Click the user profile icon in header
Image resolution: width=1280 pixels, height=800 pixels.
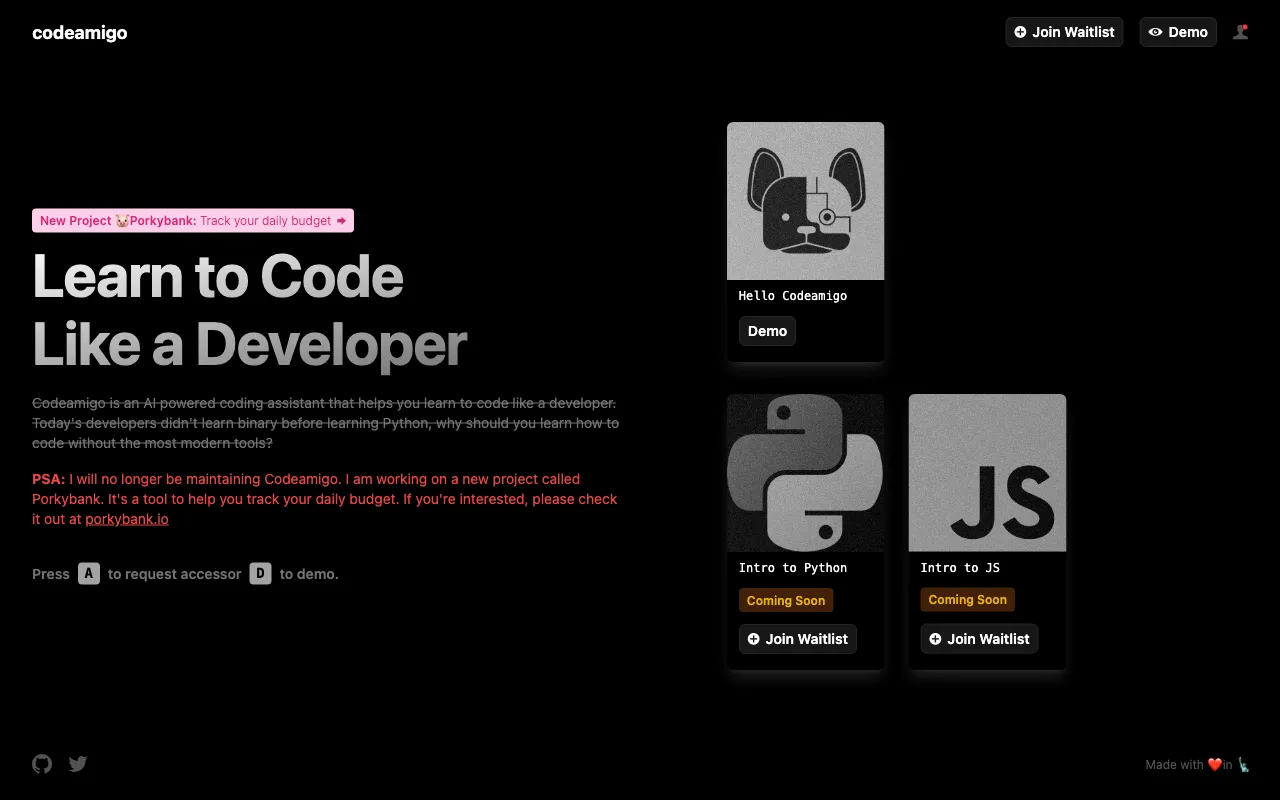(1241, 32)
